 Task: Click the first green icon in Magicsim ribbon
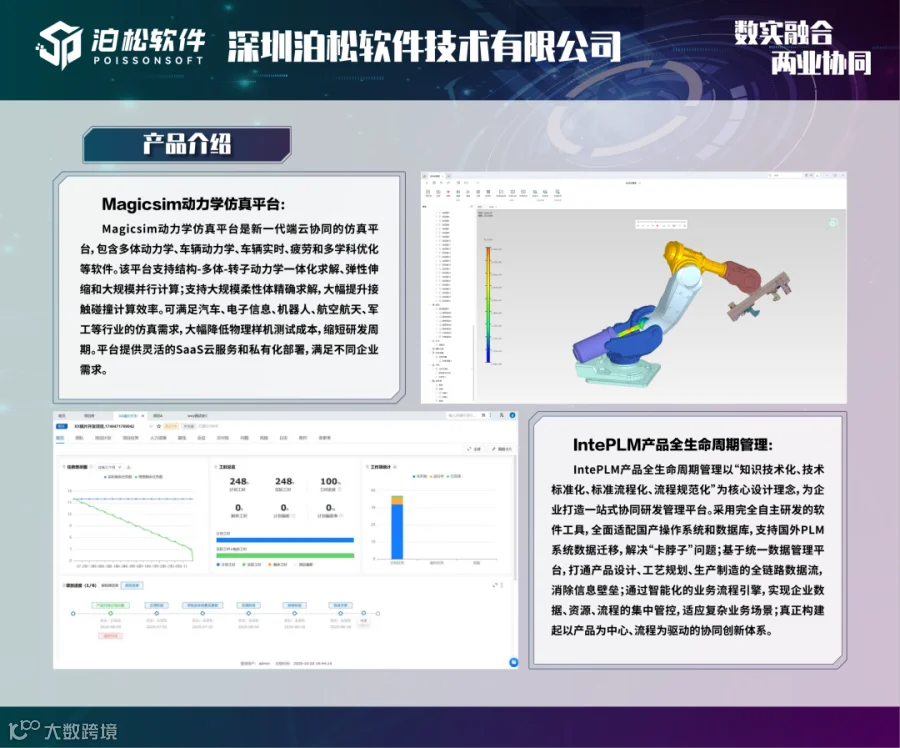tap(535, 192)
